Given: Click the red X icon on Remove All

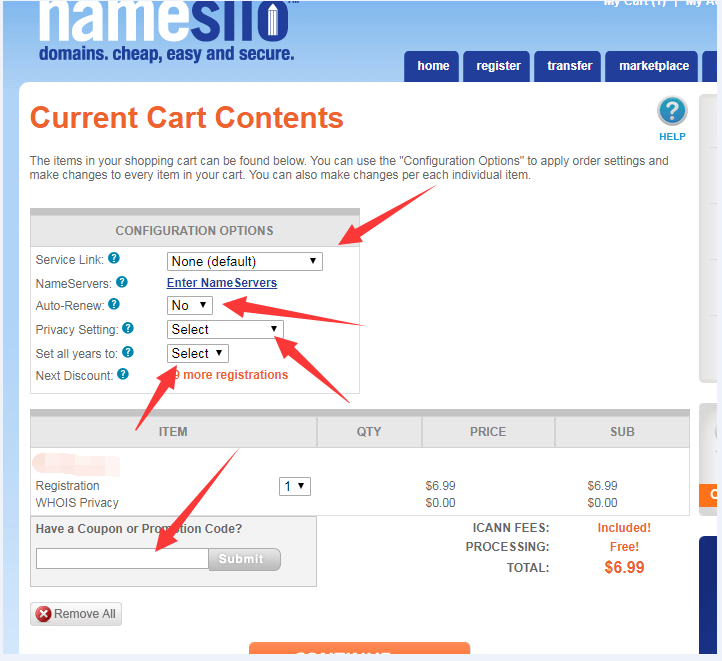Looking at the screenshot, I should coord(43,614).
